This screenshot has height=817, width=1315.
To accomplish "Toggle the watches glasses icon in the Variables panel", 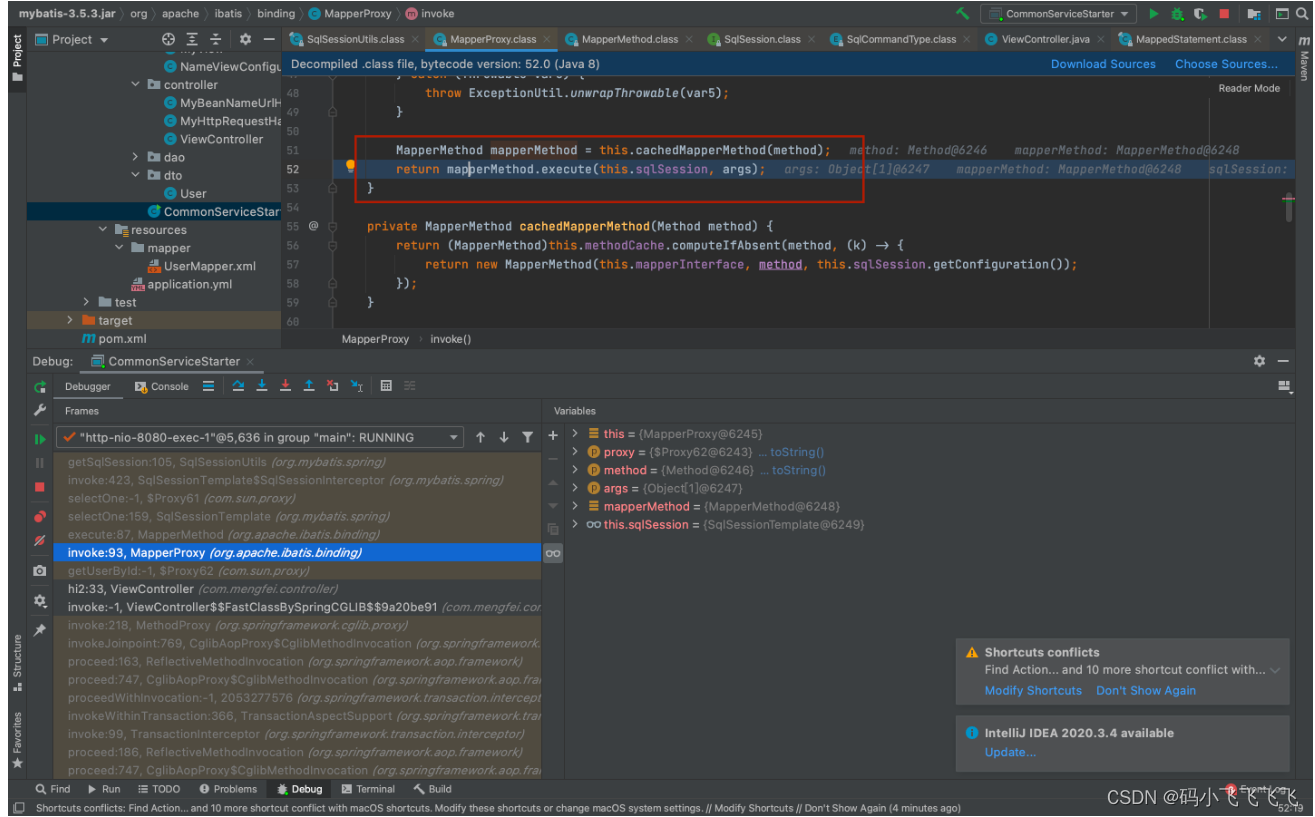I will click(x=553, y=553).
